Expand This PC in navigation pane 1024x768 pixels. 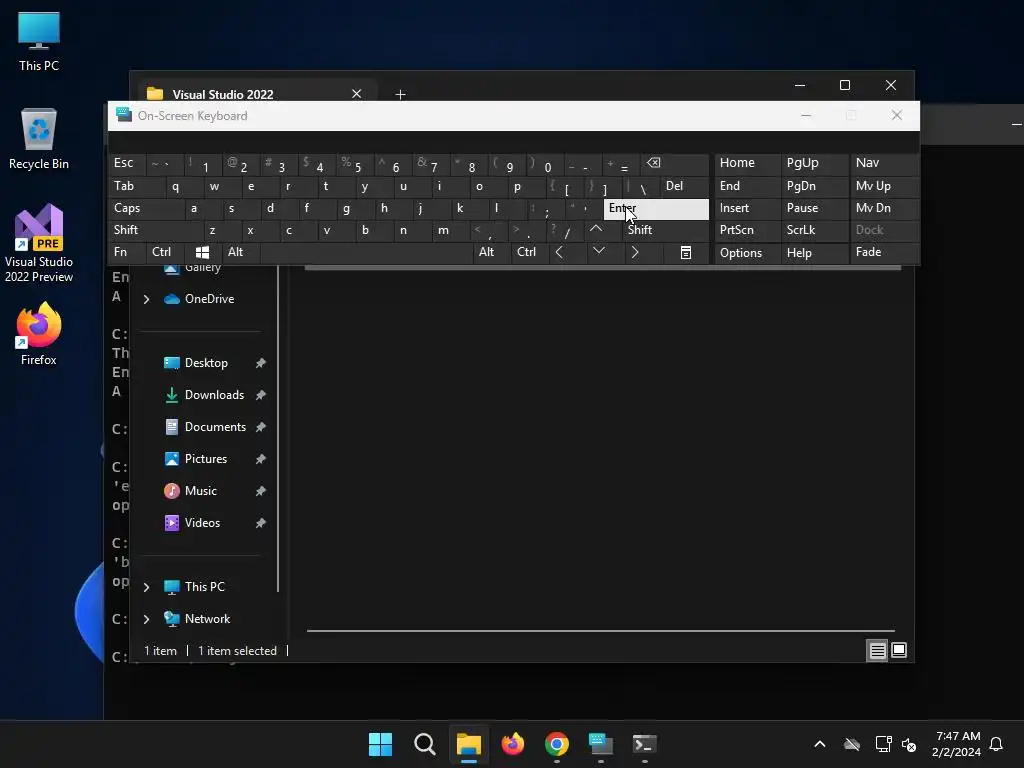[146, 587]
